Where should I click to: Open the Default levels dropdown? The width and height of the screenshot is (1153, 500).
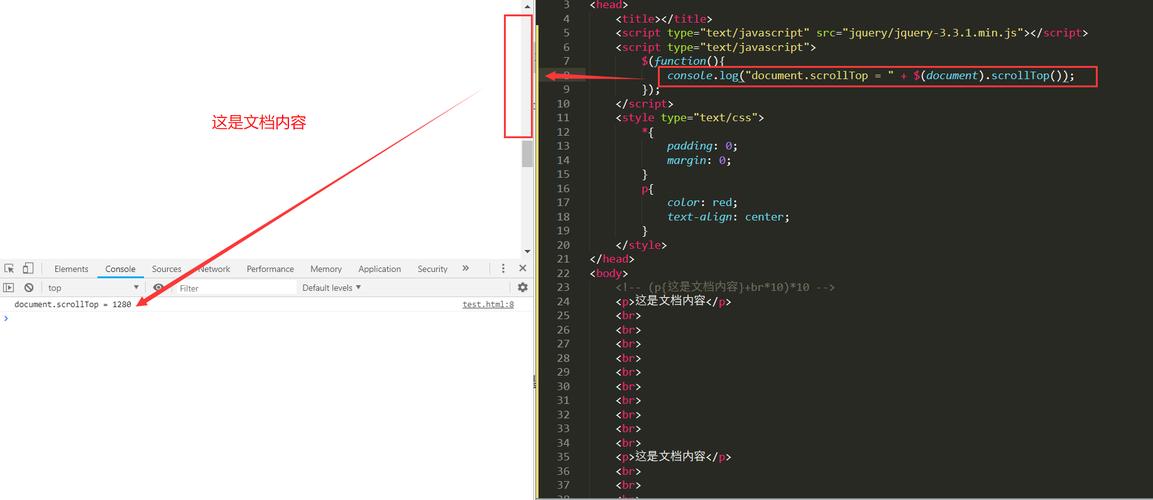click(331, 288)
